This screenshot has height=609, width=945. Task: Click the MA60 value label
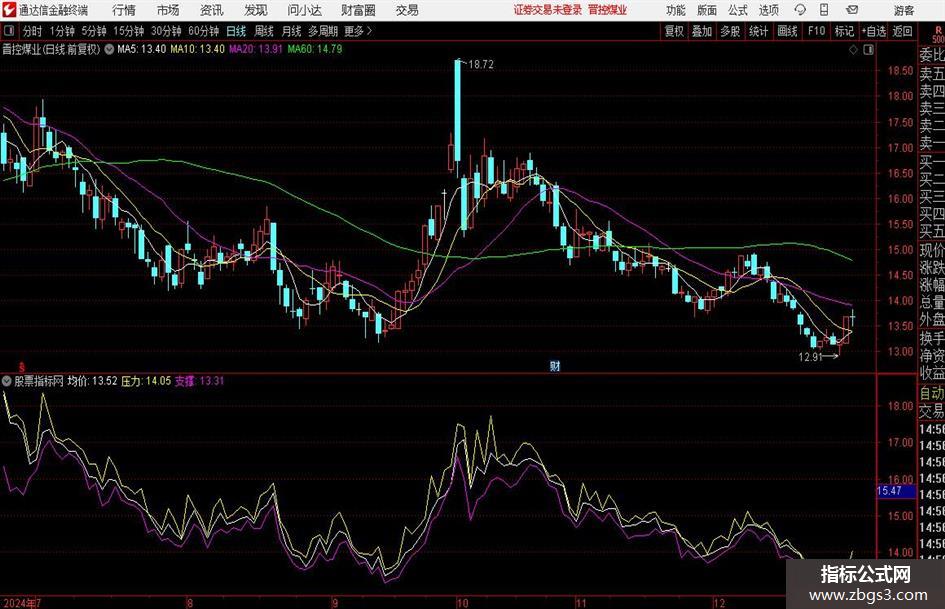(315, 49)
